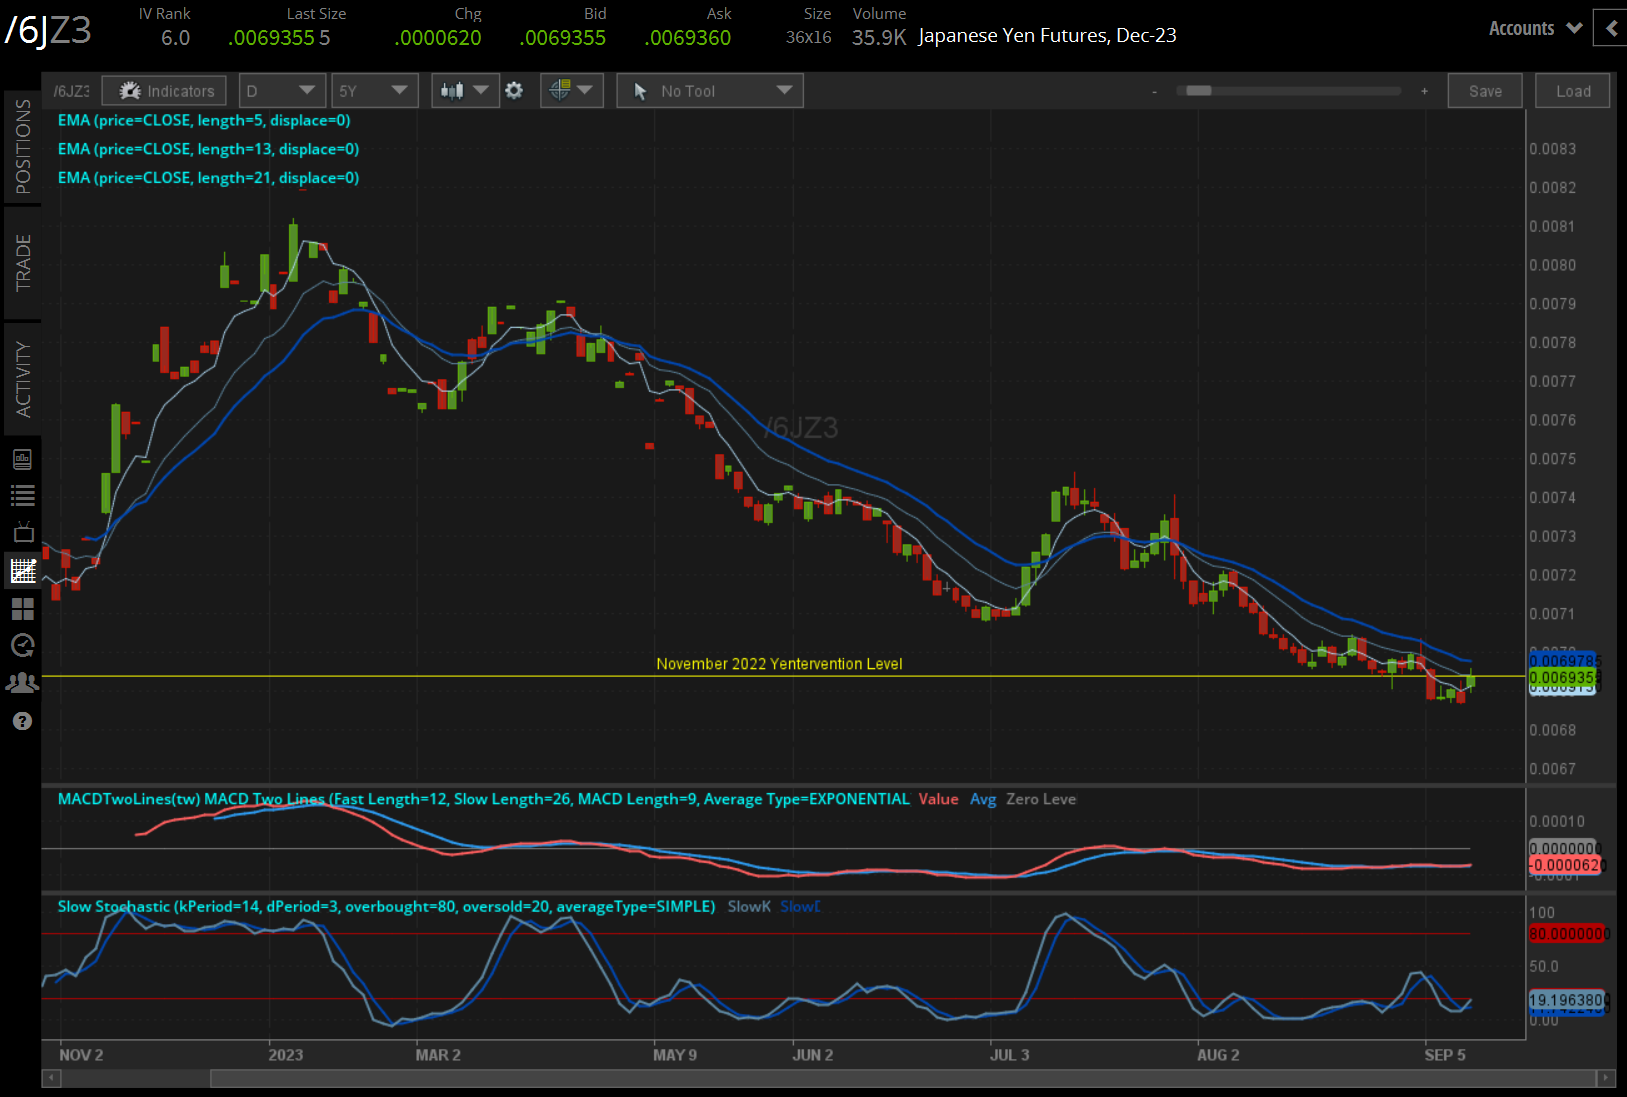Collapse the side panel with the left chevron

[x=1610, y=28]
